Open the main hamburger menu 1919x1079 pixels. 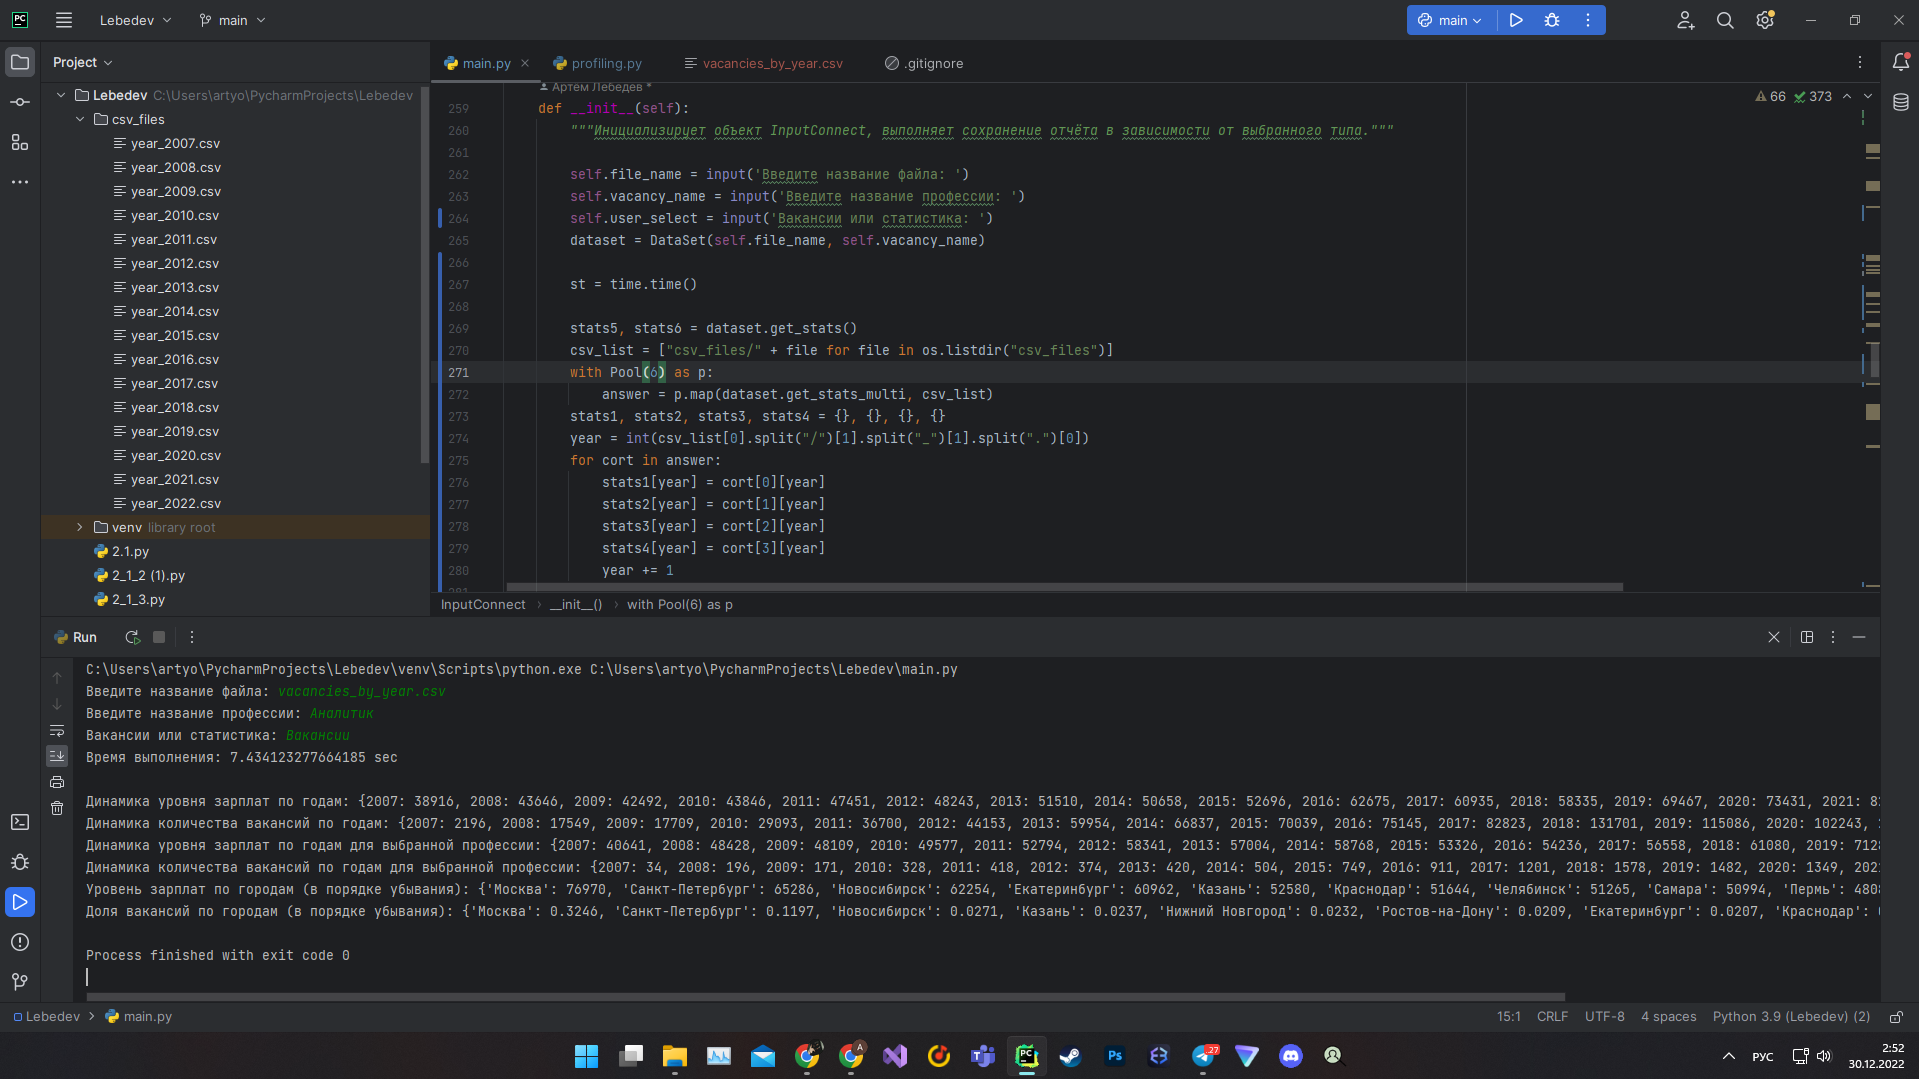(x=62, y=20)
